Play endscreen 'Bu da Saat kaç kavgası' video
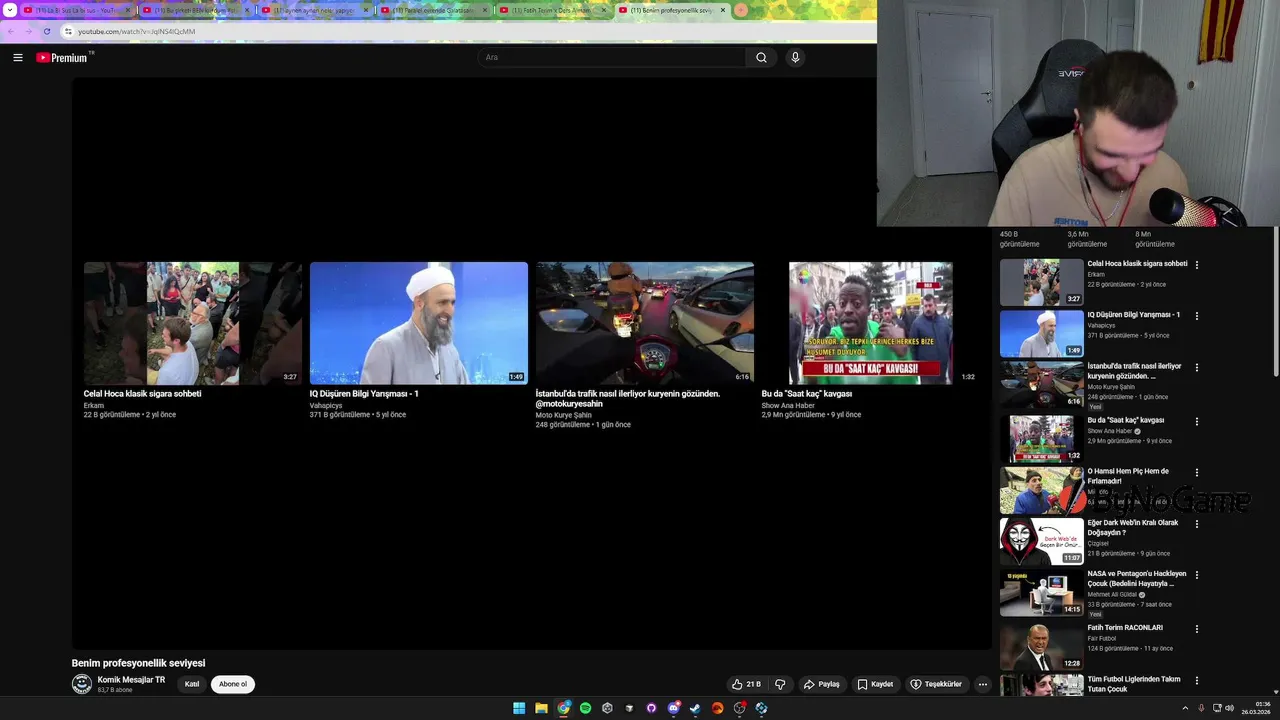 [870, 323]
